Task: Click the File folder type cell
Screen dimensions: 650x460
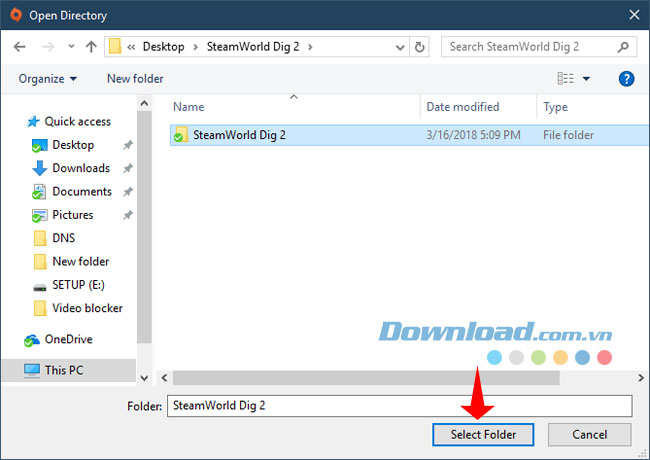Action: 568,135
